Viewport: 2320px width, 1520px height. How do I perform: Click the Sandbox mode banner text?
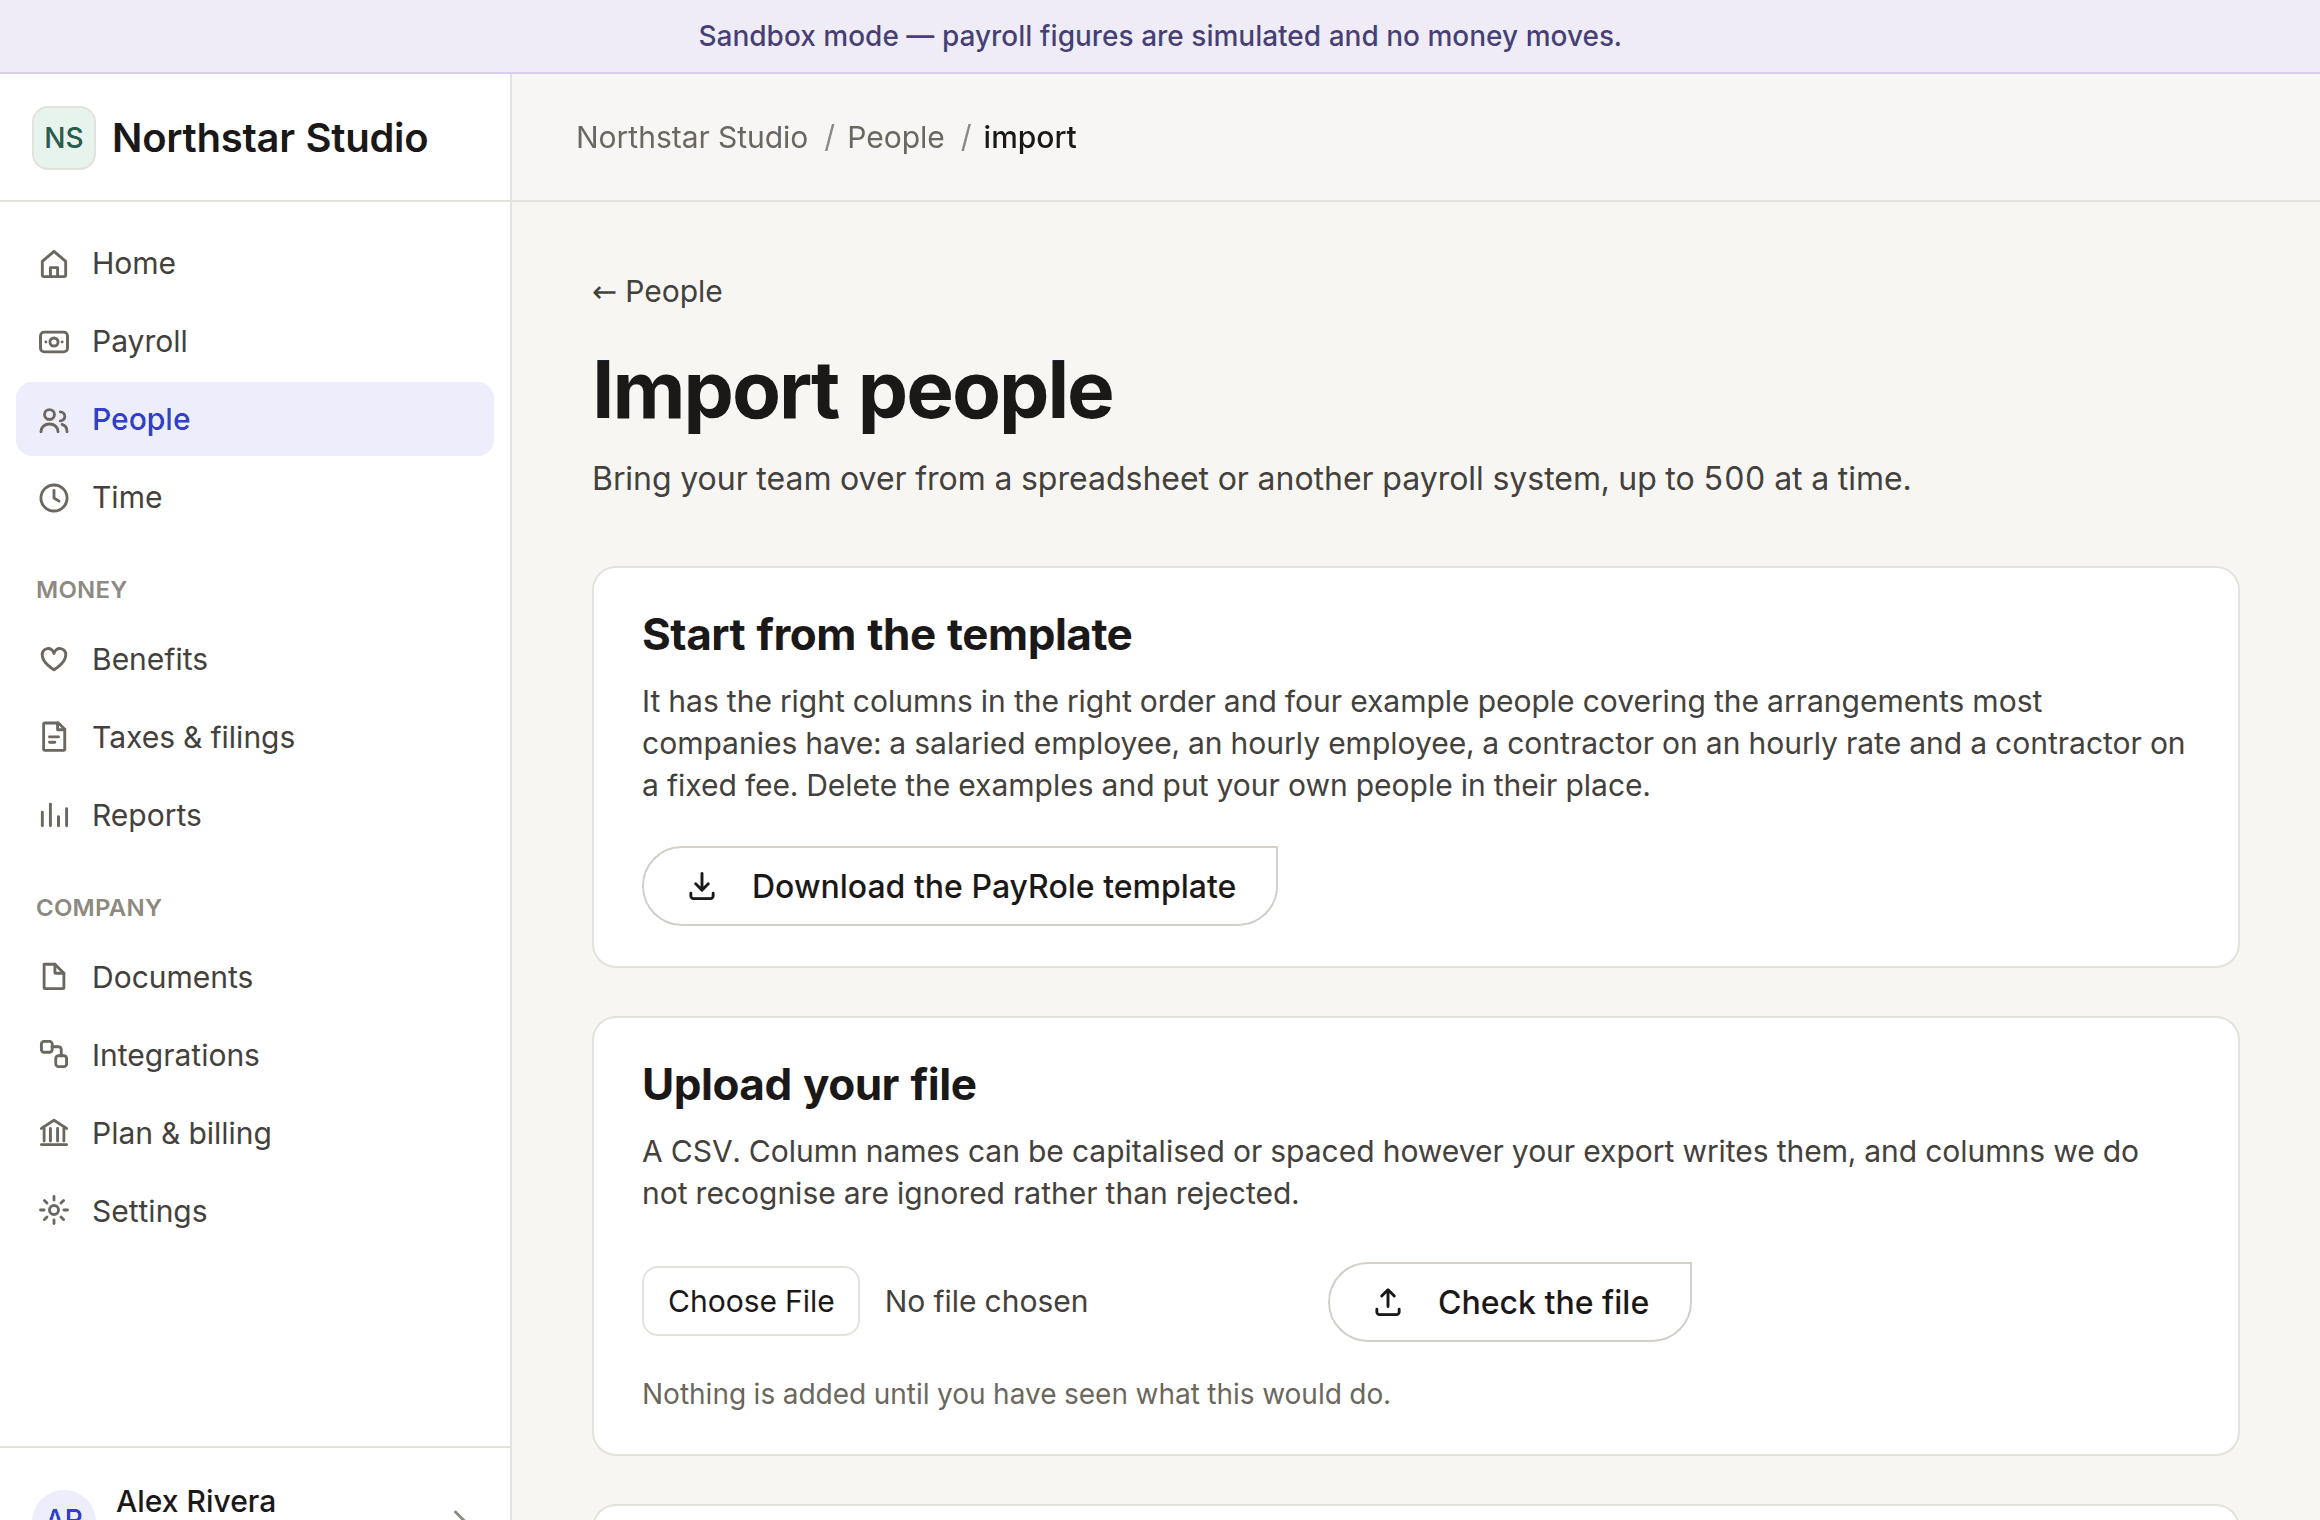(x=1160, y=36)
